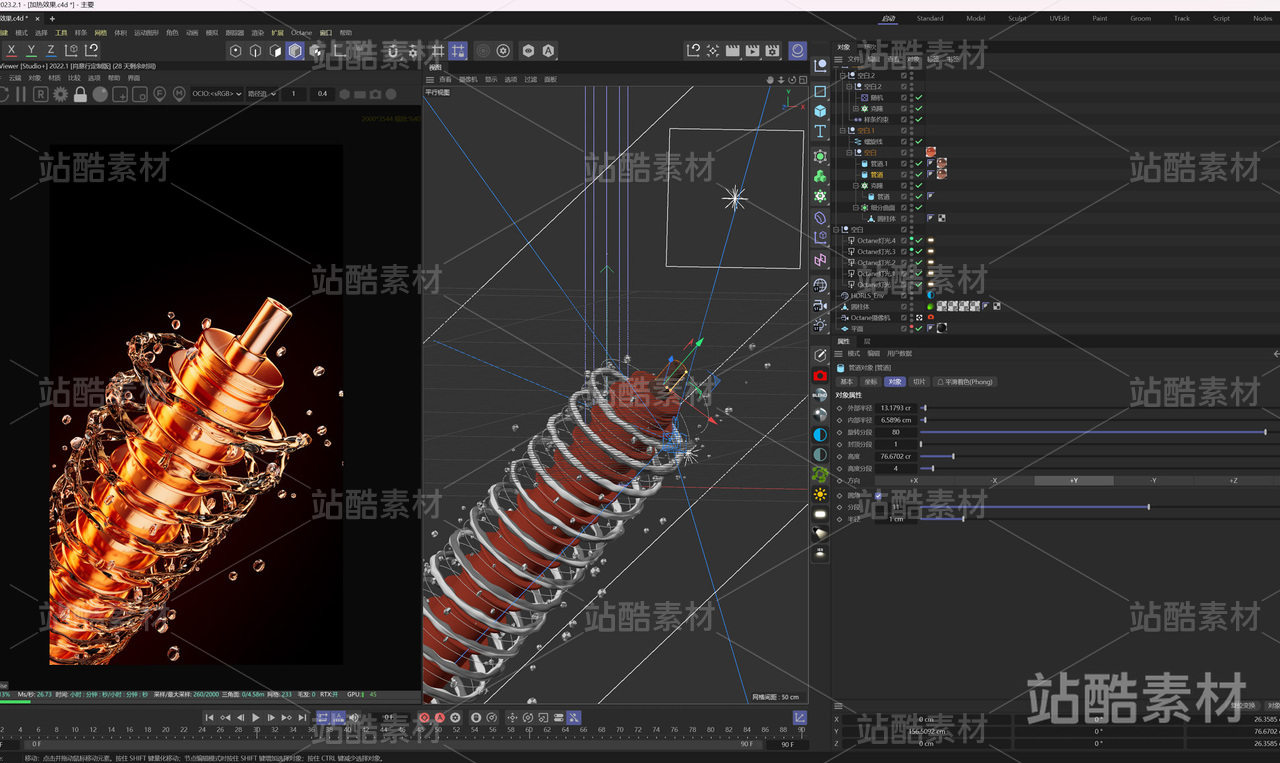This screenshot has width=1280, height=763.
Task: Click the timeline sound speaker icon
Action: tap(353, 718)
